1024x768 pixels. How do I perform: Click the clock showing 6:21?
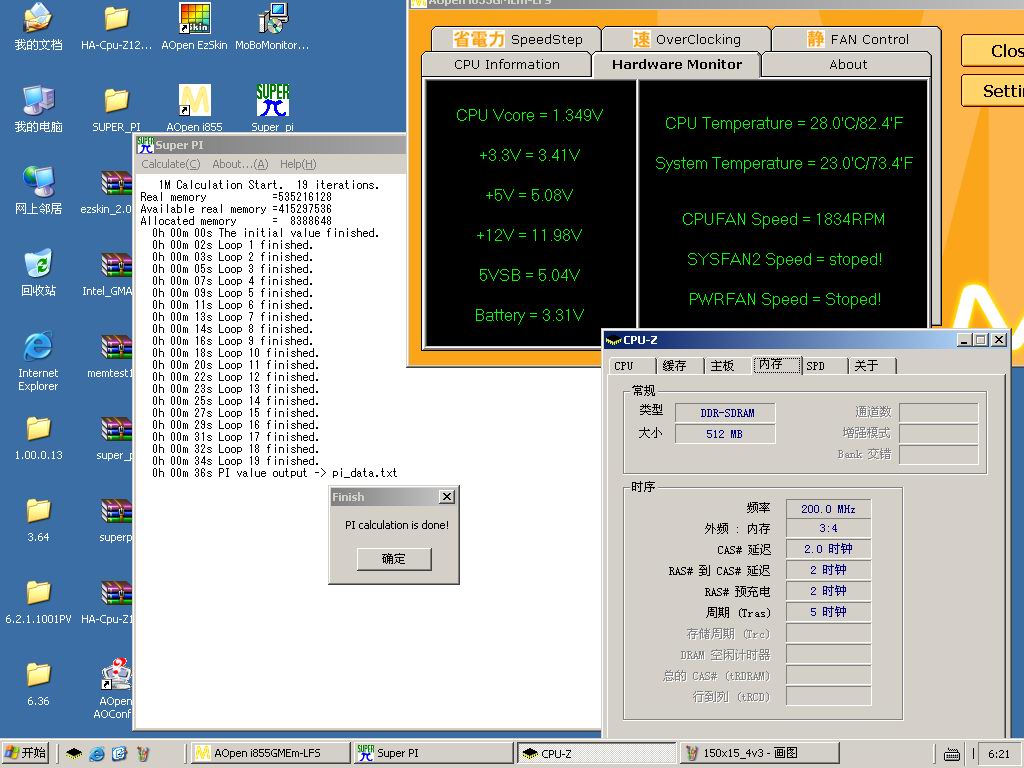click(x=999, y=754)
